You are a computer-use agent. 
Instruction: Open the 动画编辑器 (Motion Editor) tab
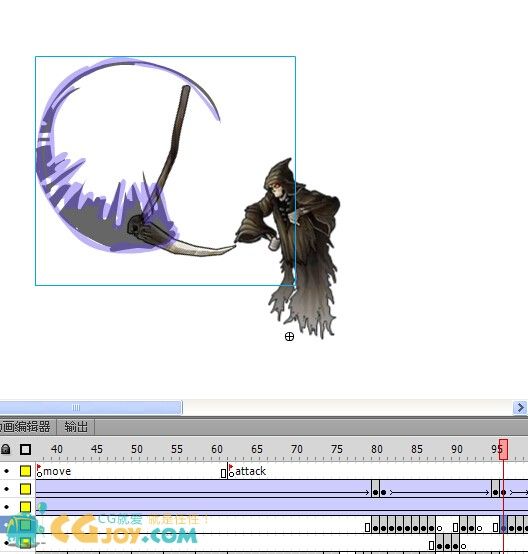point(27,427)
